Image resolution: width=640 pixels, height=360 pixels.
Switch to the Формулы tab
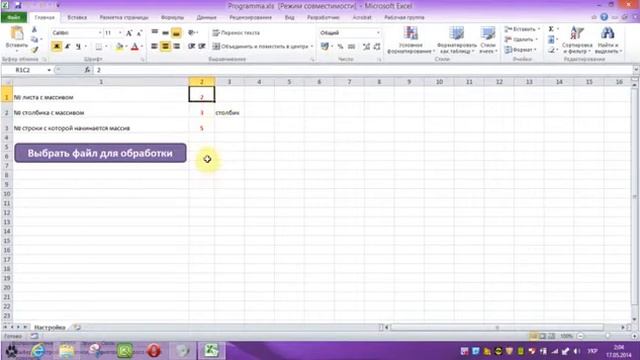pos(172,18)
